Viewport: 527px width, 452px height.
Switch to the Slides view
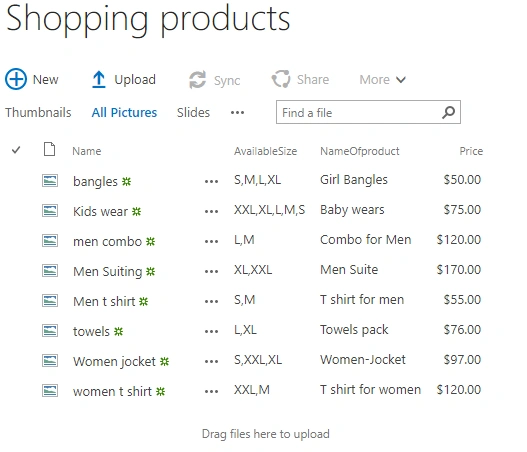pyautogui.click(x=193, y=113)
